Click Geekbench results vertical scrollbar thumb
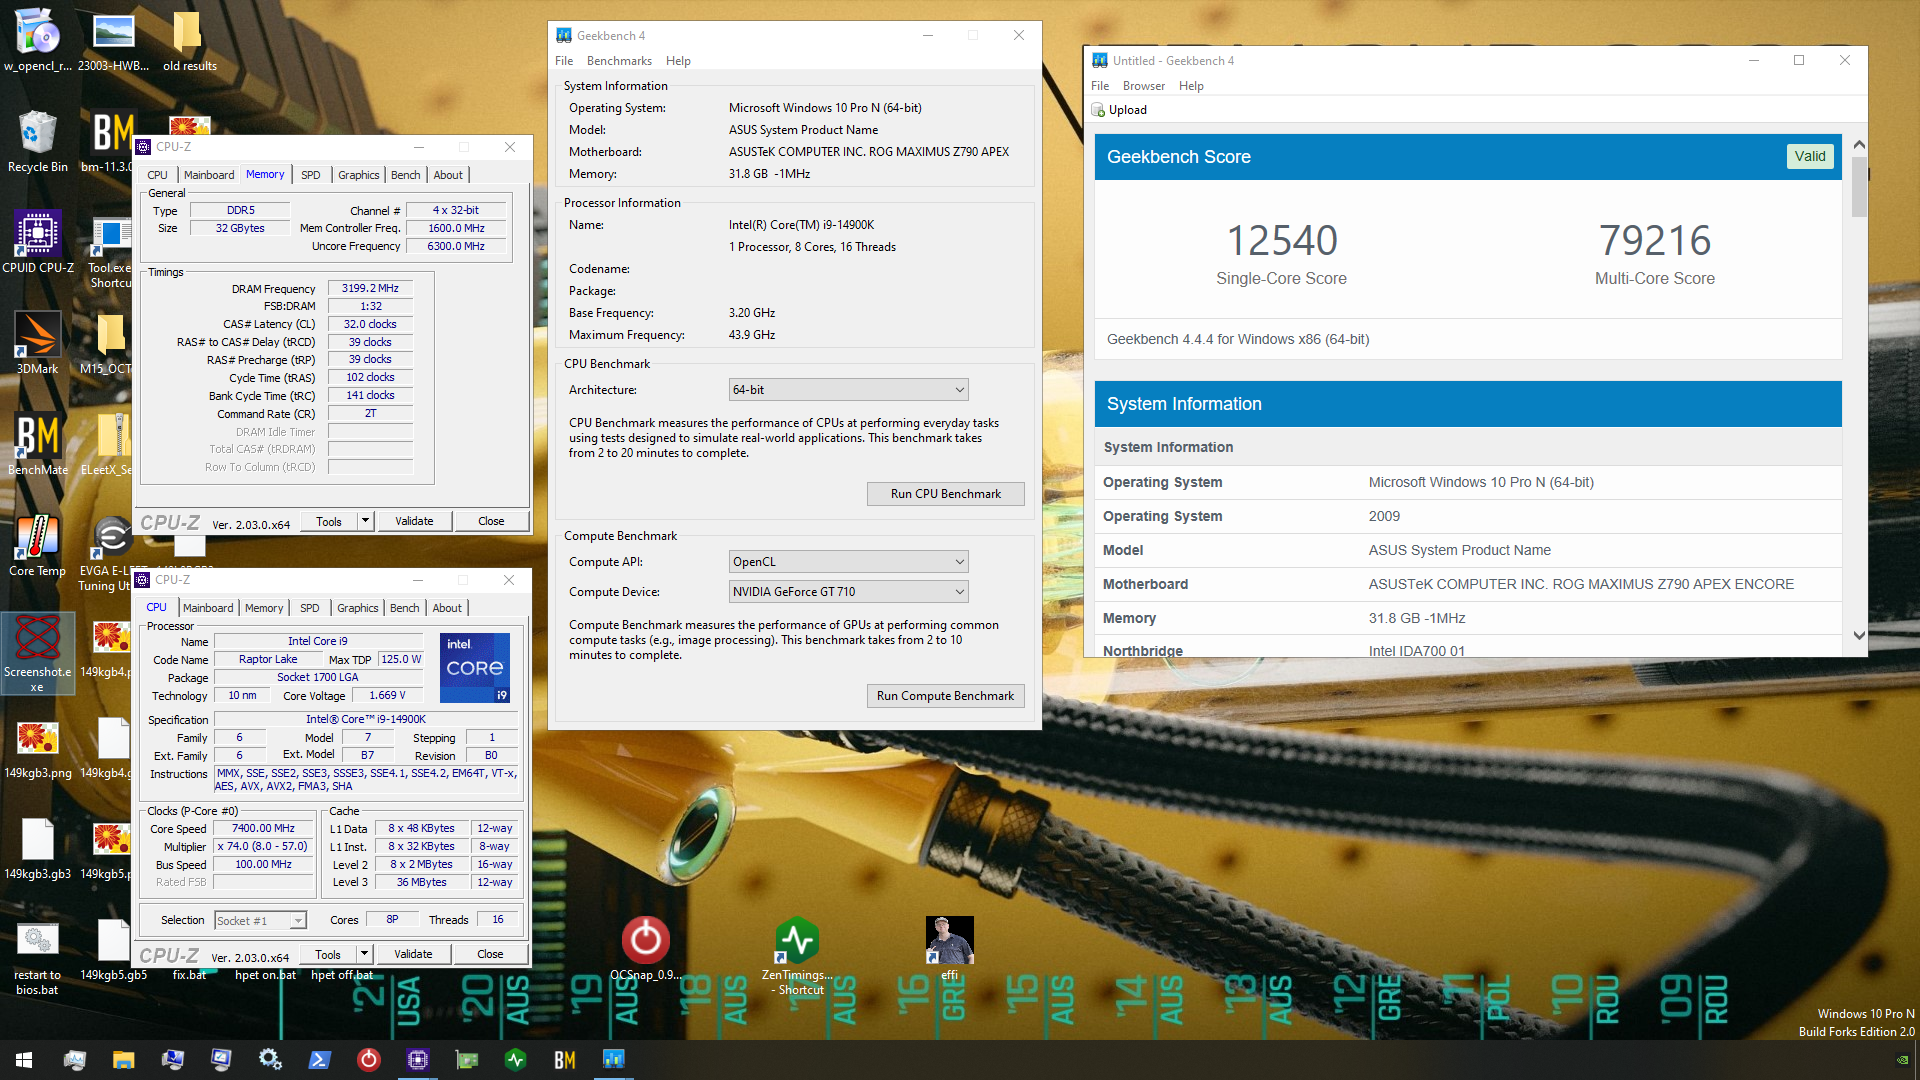The height and width of the screenshot is (1080, 1920). click(x=1859, y=187)
